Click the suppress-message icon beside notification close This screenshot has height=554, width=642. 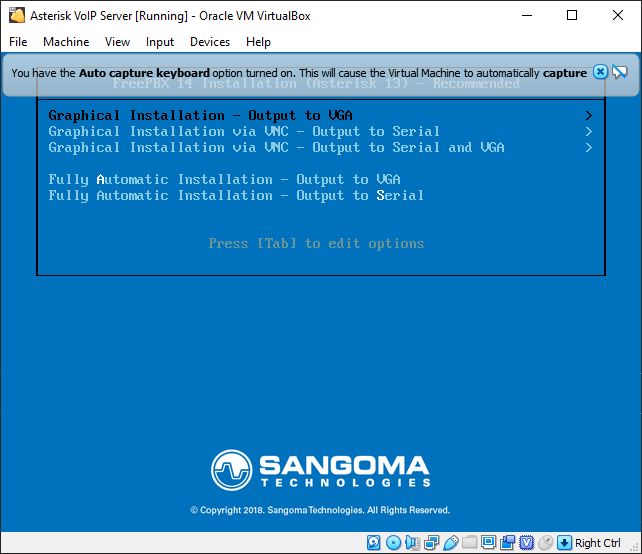point(620,72)
